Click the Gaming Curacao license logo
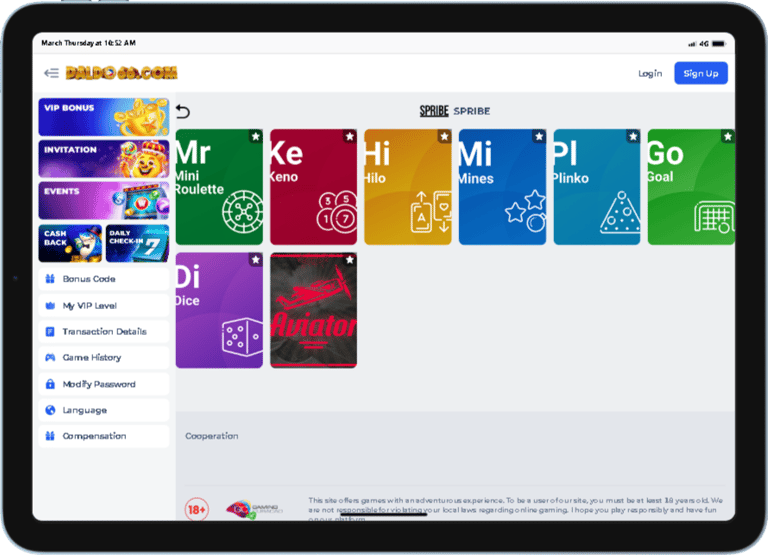The width and height of the screenshot is (768, 555). coord(254,509)
